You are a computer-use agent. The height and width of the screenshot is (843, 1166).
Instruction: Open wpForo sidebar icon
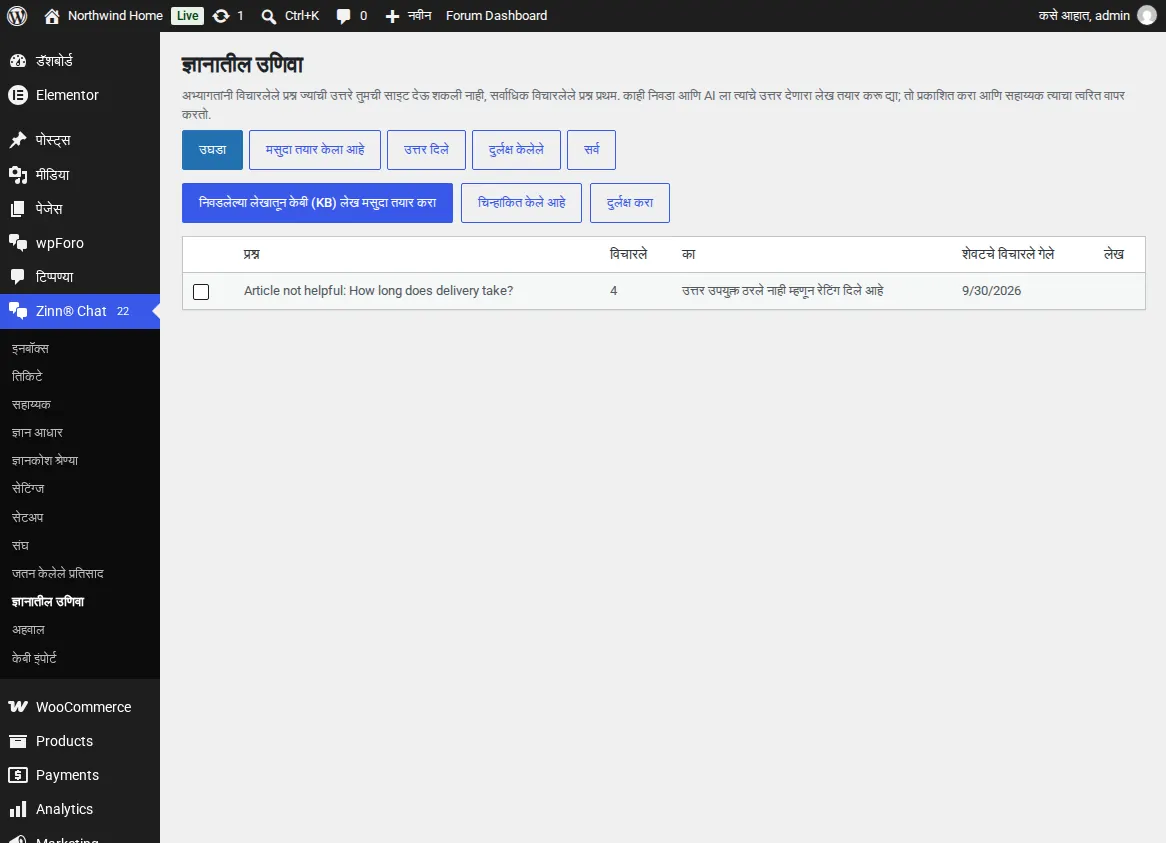pyautogui.click(x=18, y=242)
